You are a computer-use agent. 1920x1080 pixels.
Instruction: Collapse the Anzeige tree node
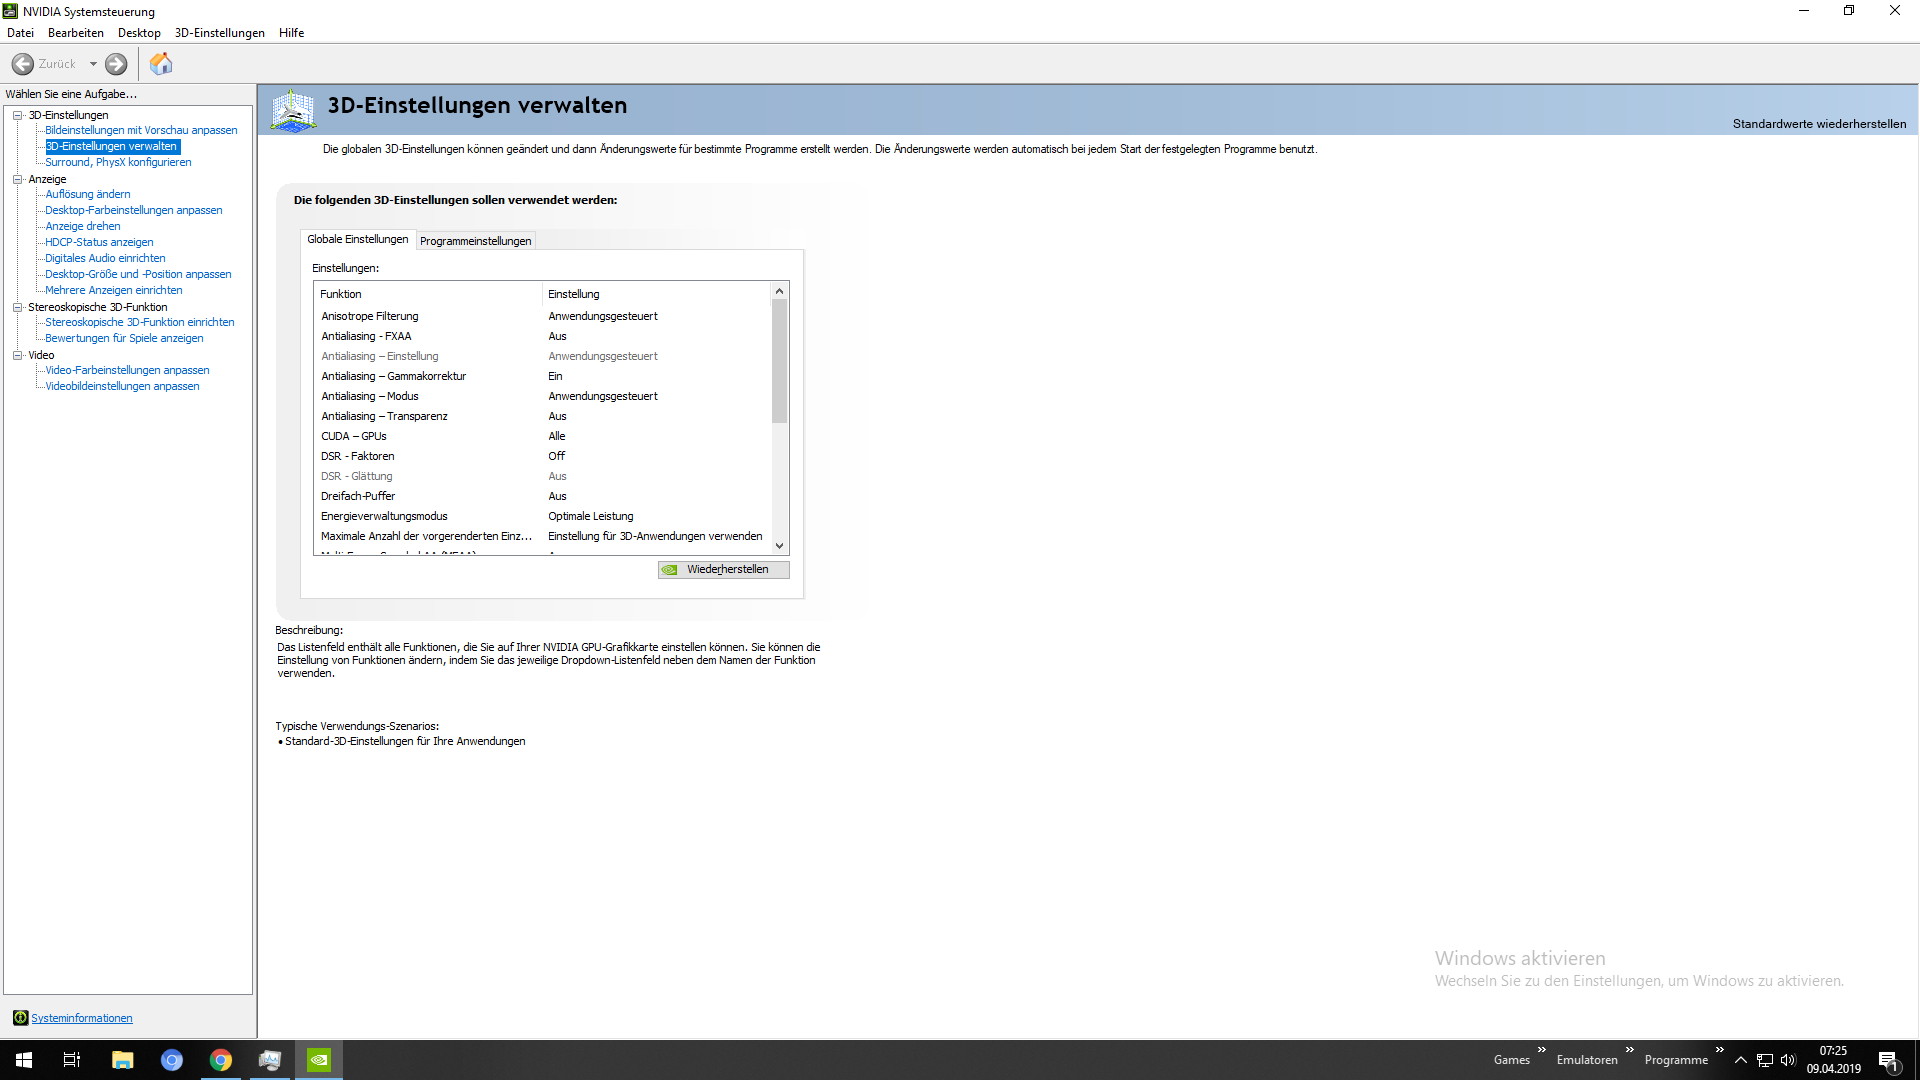click(x=17, y=179)
